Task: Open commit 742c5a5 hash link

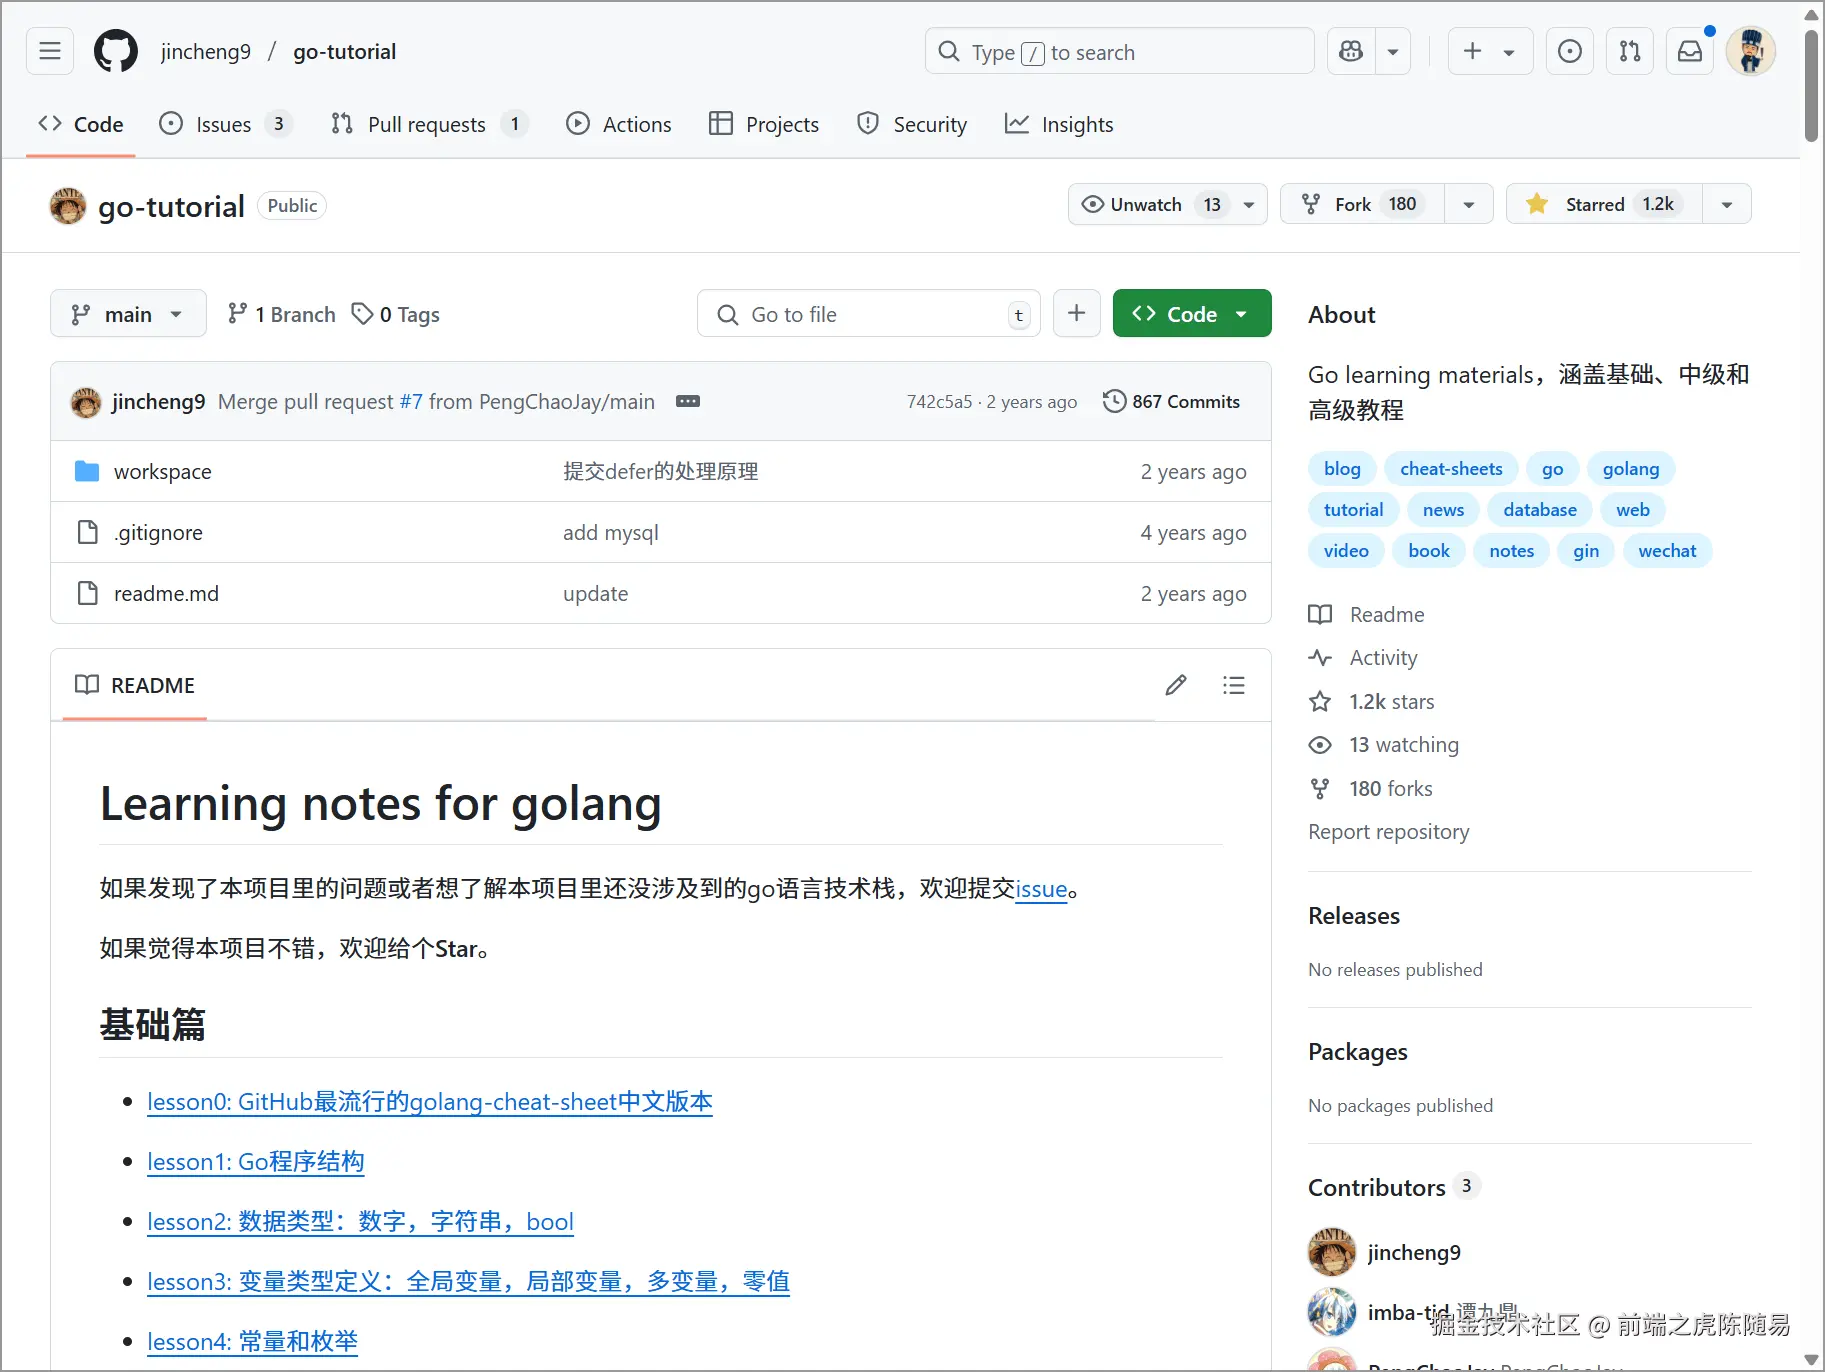Action: (x=939, y=402)
